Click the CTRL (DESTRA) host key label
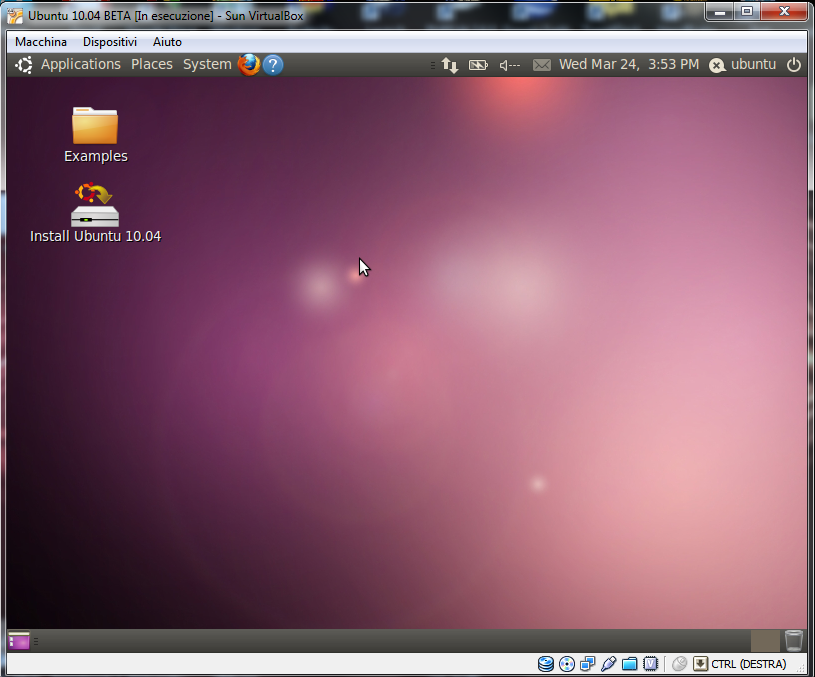The image size is (815, 677). pyautogui.click(x=748, y=664)
